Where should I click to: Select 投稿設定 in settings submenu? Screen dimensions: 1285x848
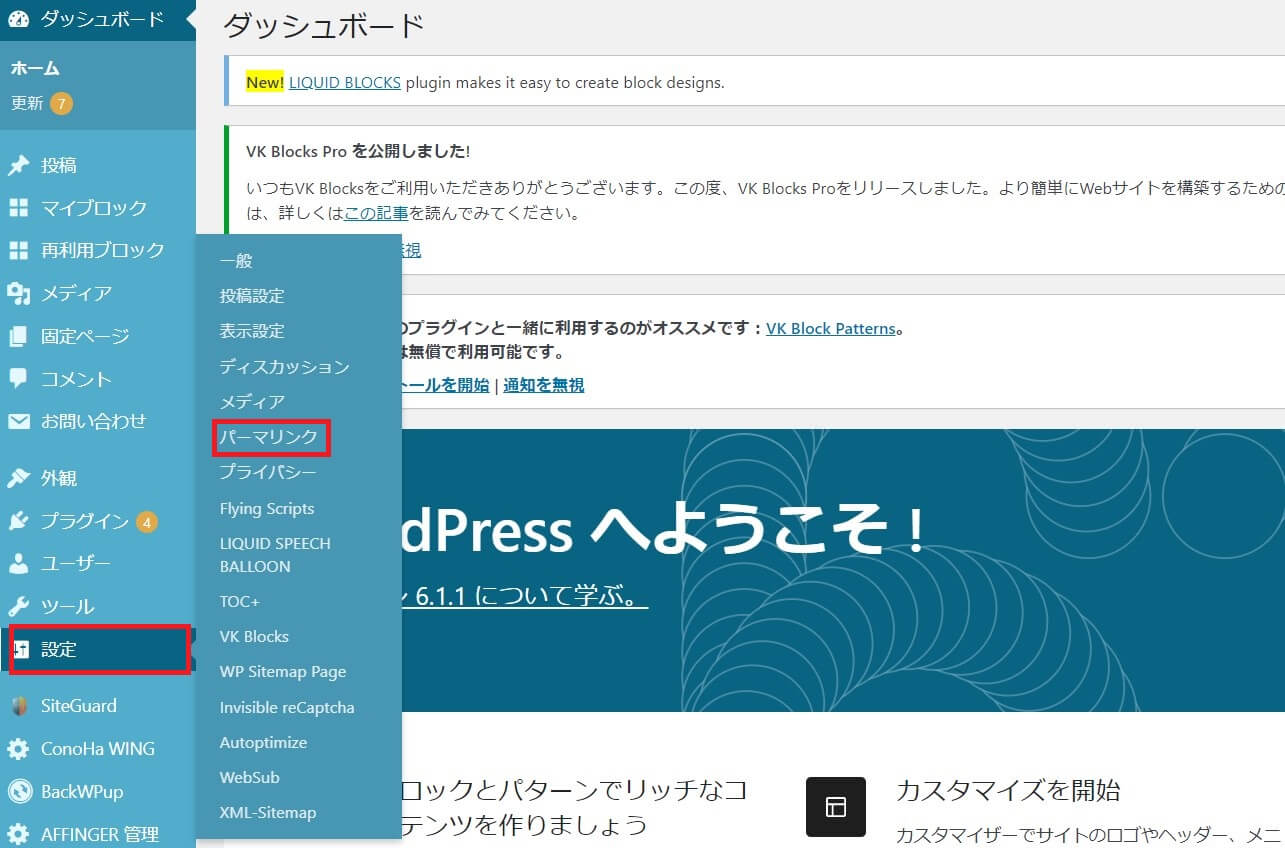point(252,296)
